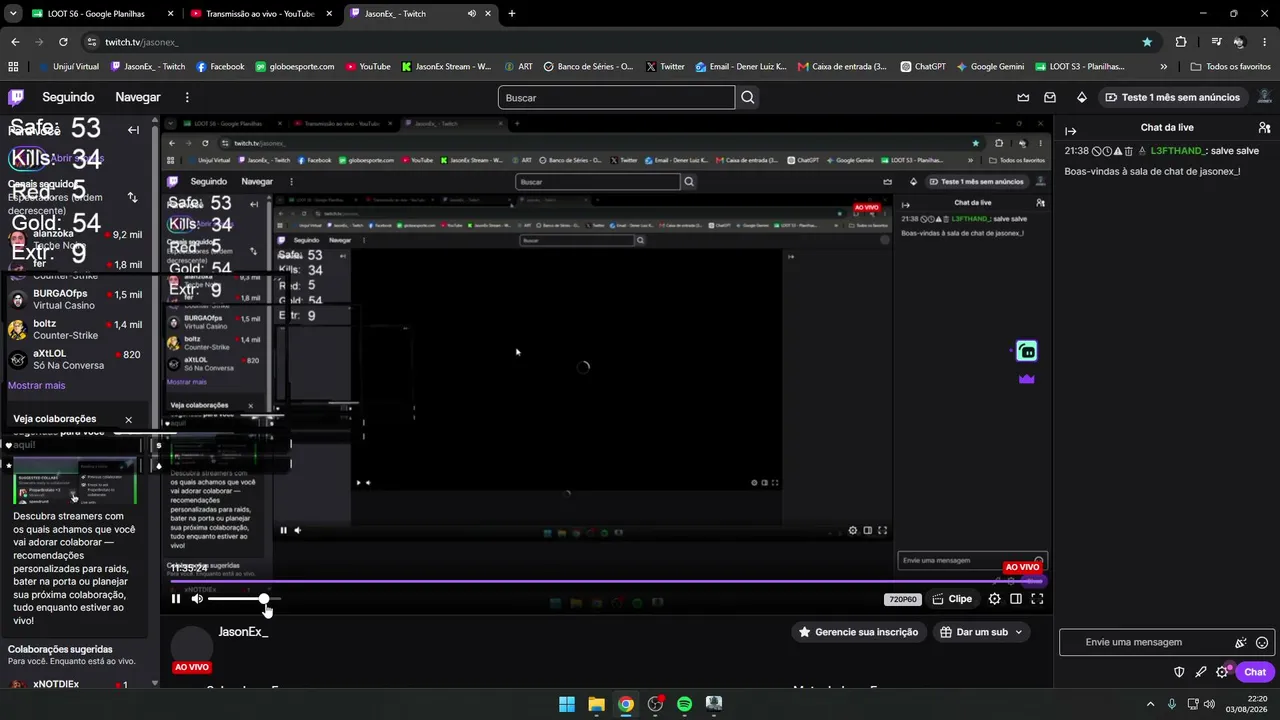Click the purple stream seek bar
The width and height of the screenshot is (1280, 720).
click(x=606, y=581)
